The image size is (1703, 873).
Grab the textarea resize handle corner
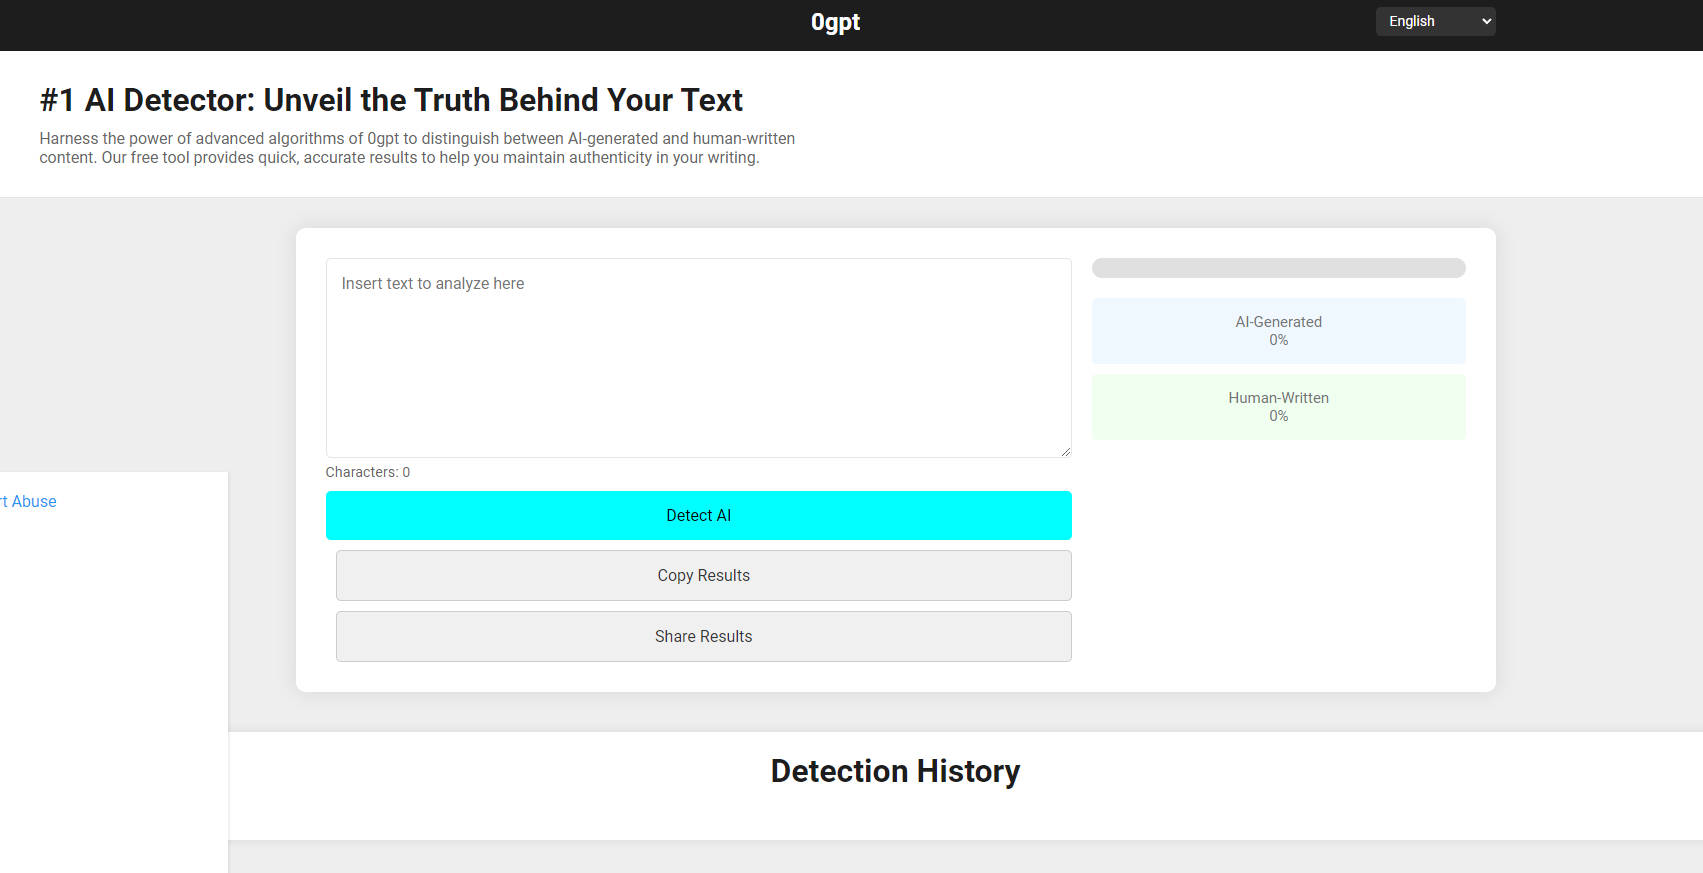(1065, 451)
